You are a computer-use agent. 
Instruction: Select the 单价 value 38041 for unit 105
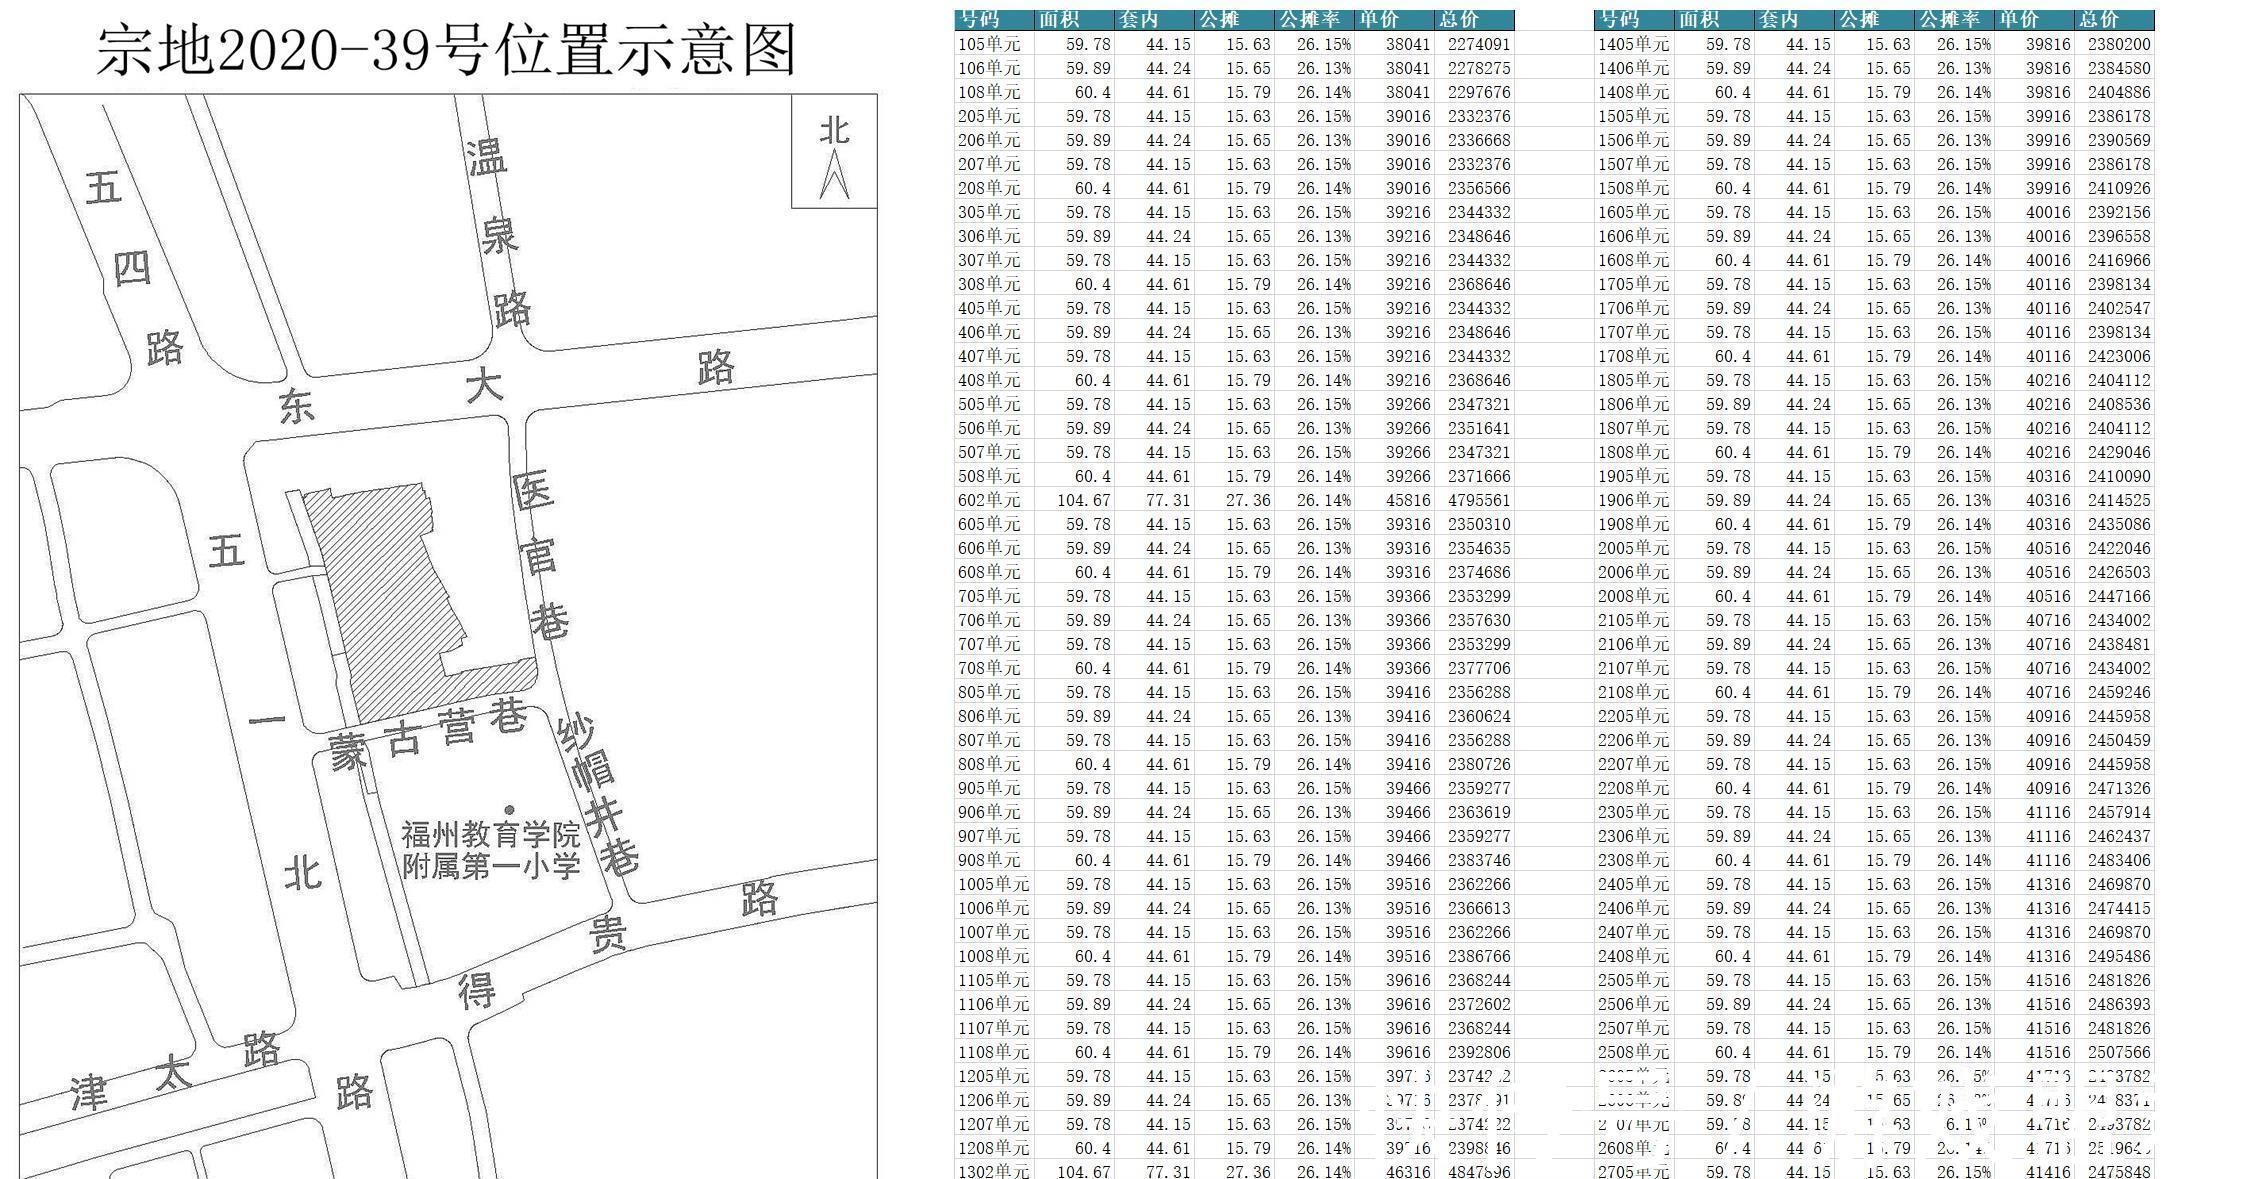click(x=1408, y=44)
